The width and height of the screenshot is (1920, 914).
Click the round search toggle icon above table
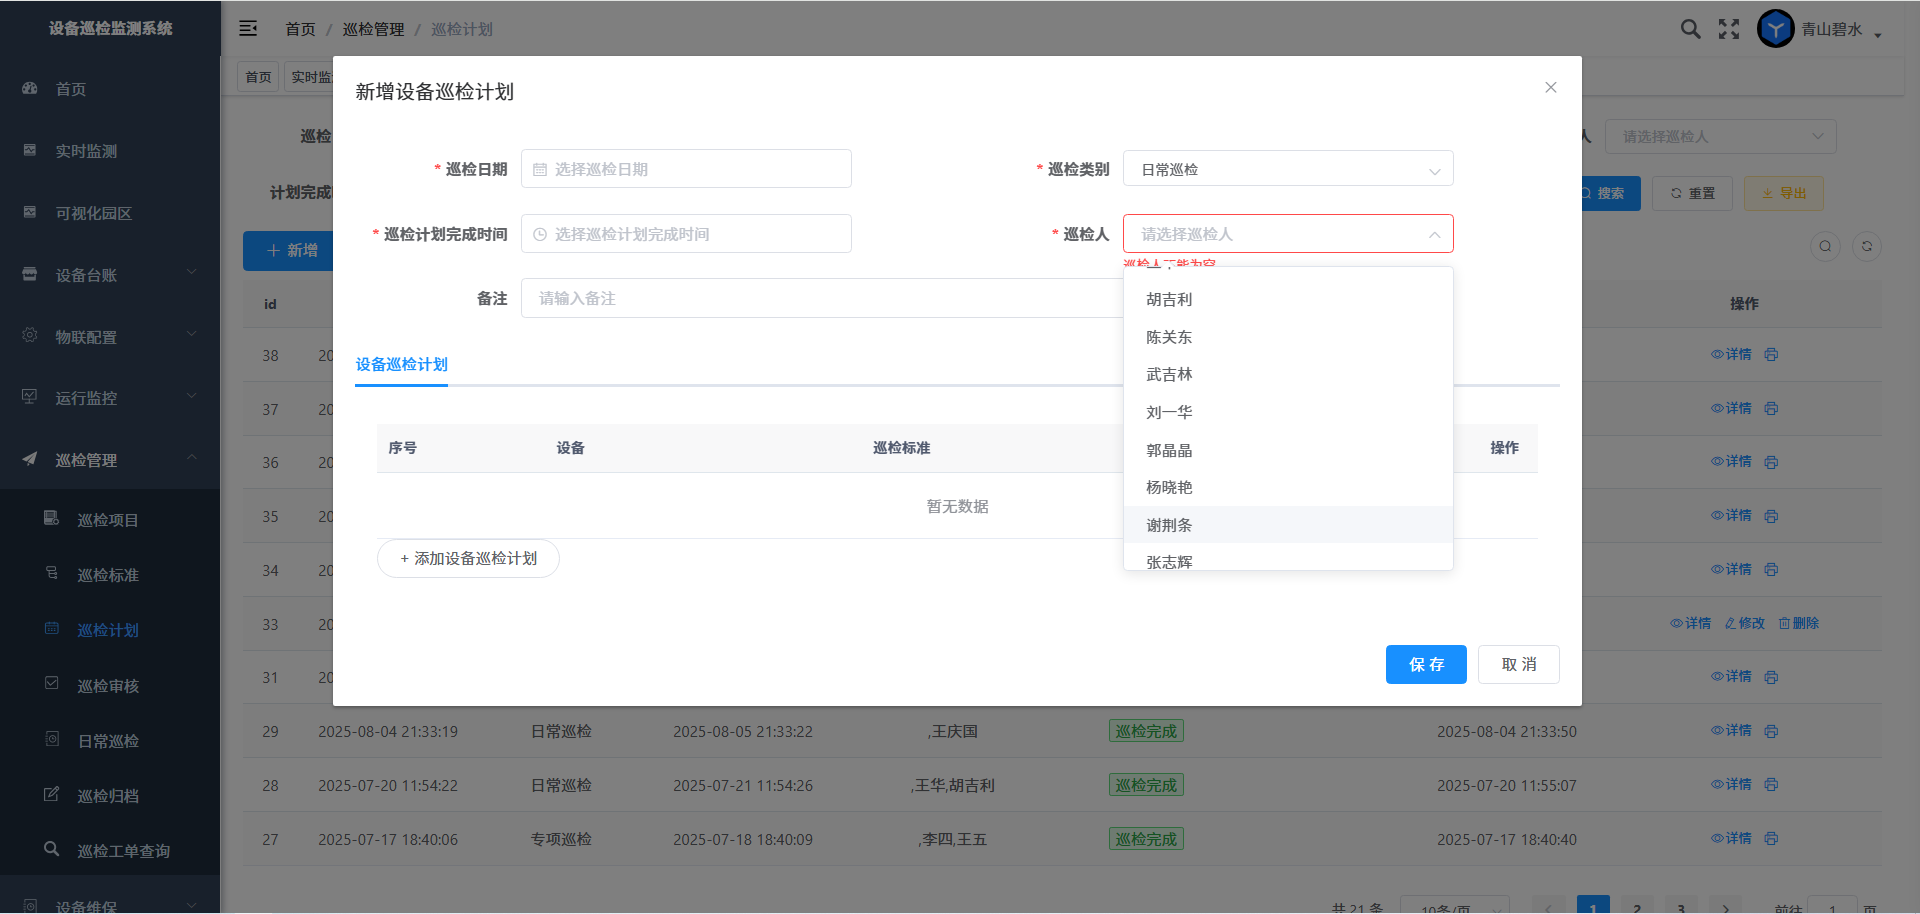1825,246
